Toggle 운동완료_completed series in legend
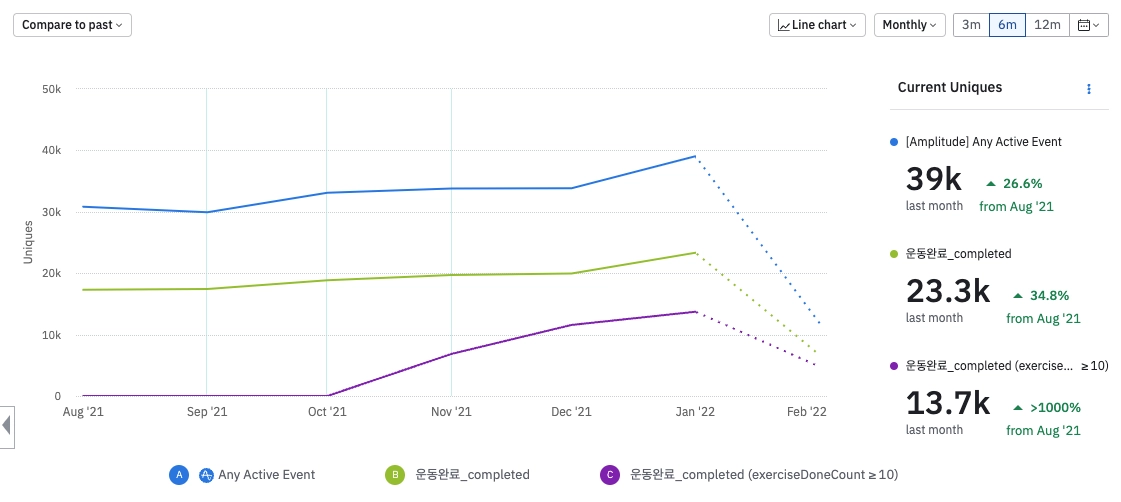This screenshot has width=1121, height=502. pos(472,475)
